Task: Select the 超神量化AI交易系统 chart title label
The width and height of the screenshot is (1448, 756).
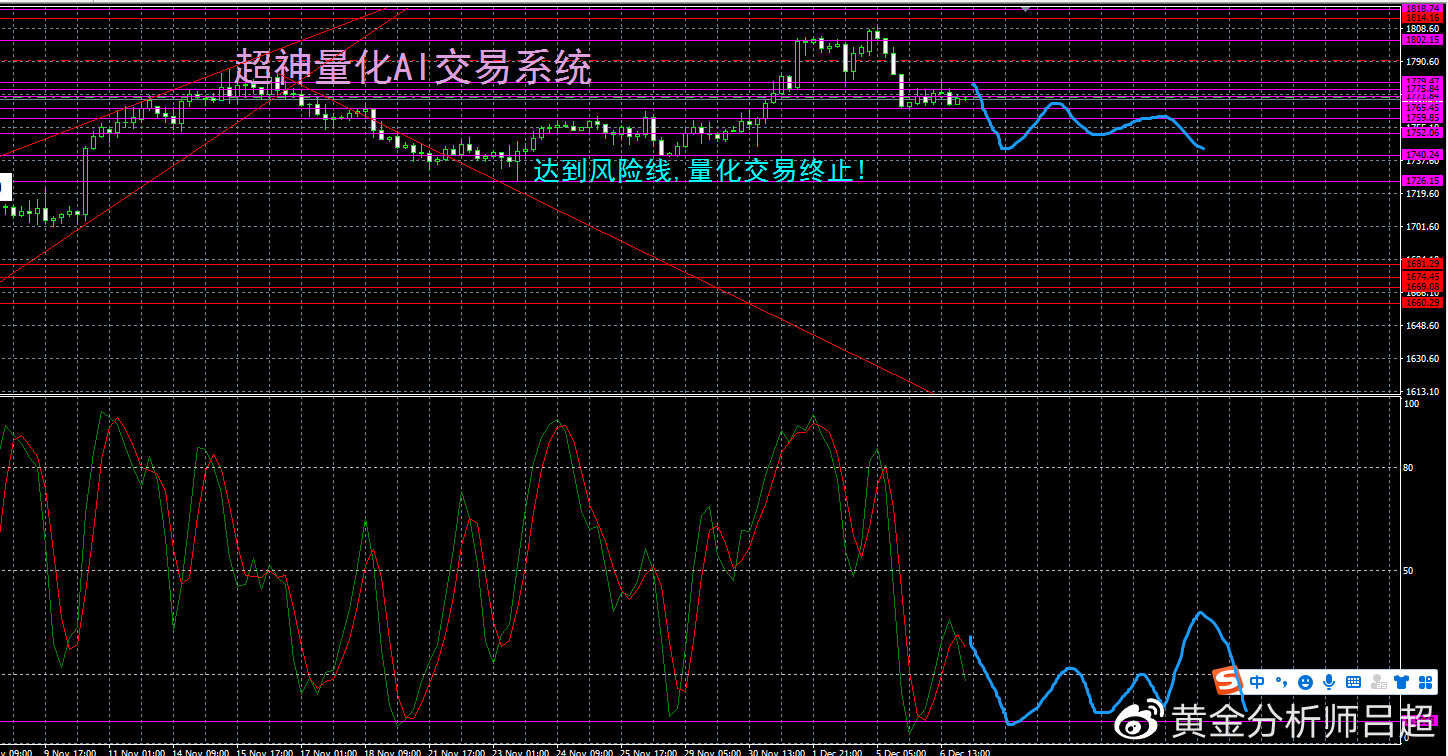Action: [413, 68]
